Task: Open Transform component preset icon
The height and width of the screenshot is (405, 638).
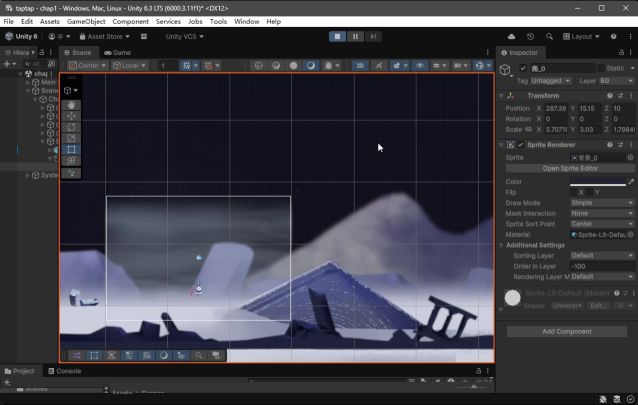Action: click(620, 96)
